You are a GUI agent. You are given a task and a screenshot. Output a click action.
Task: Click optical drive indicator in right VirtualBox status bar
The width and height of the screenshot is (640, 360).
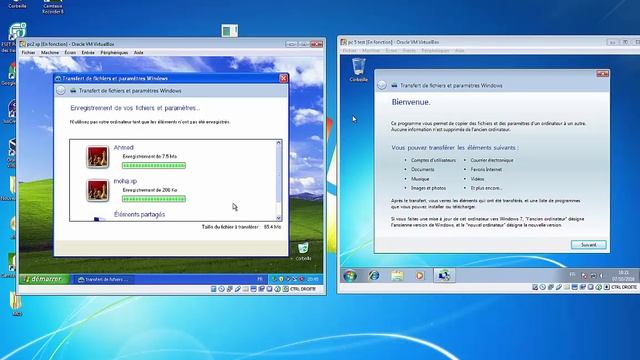(542, 287)
